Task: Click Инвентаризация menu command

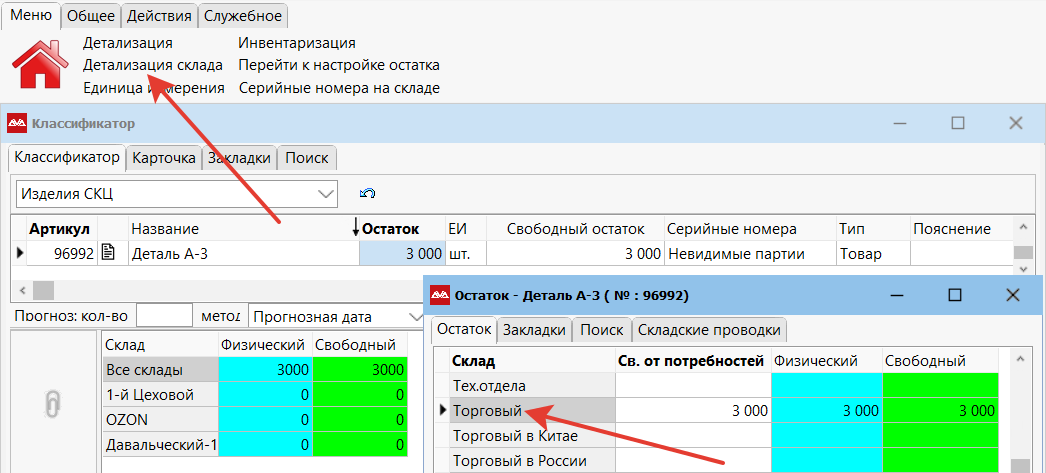Action: click(x=296, y=43)
